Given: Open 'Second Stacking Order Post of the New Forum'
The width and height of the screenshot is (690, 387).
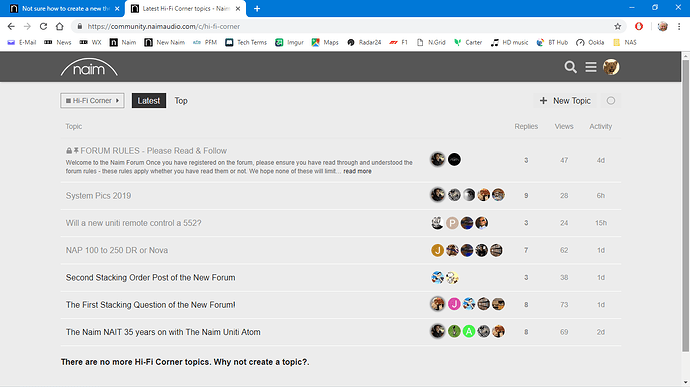Looking at the screenshot, I should pos(150,277).
